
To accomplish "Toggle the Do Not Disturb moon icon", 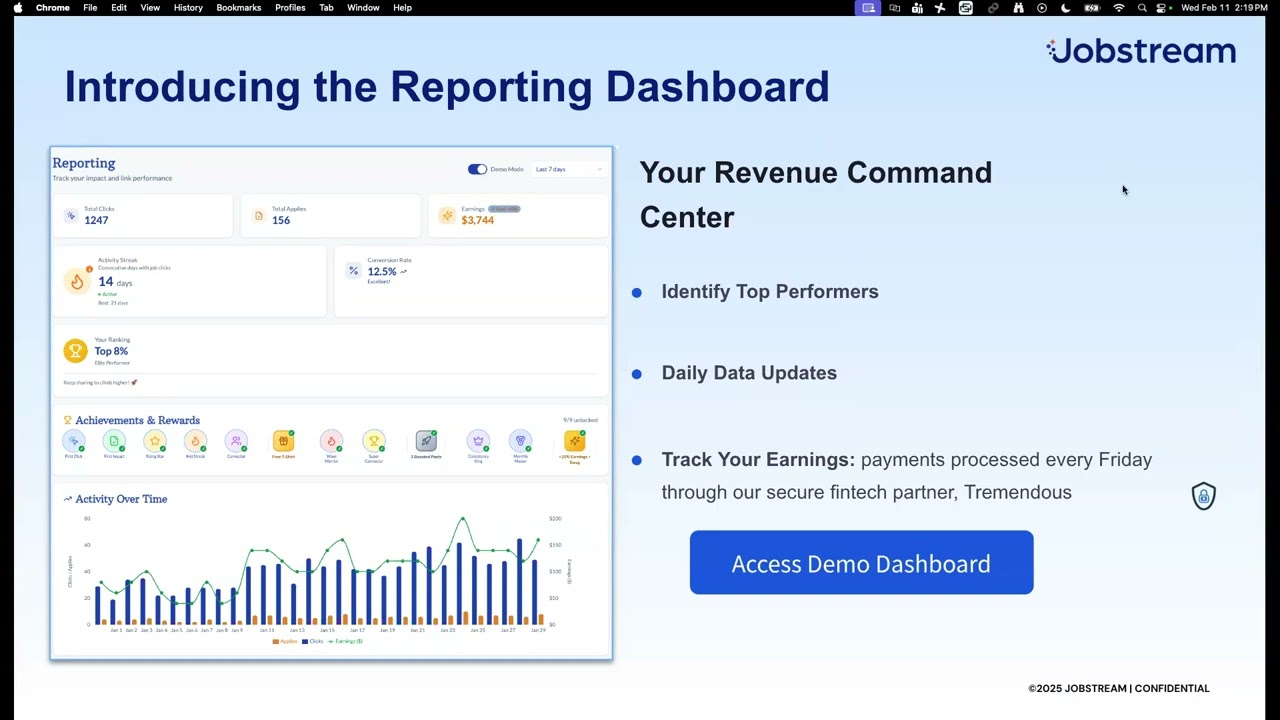I will pos(1066,7).
